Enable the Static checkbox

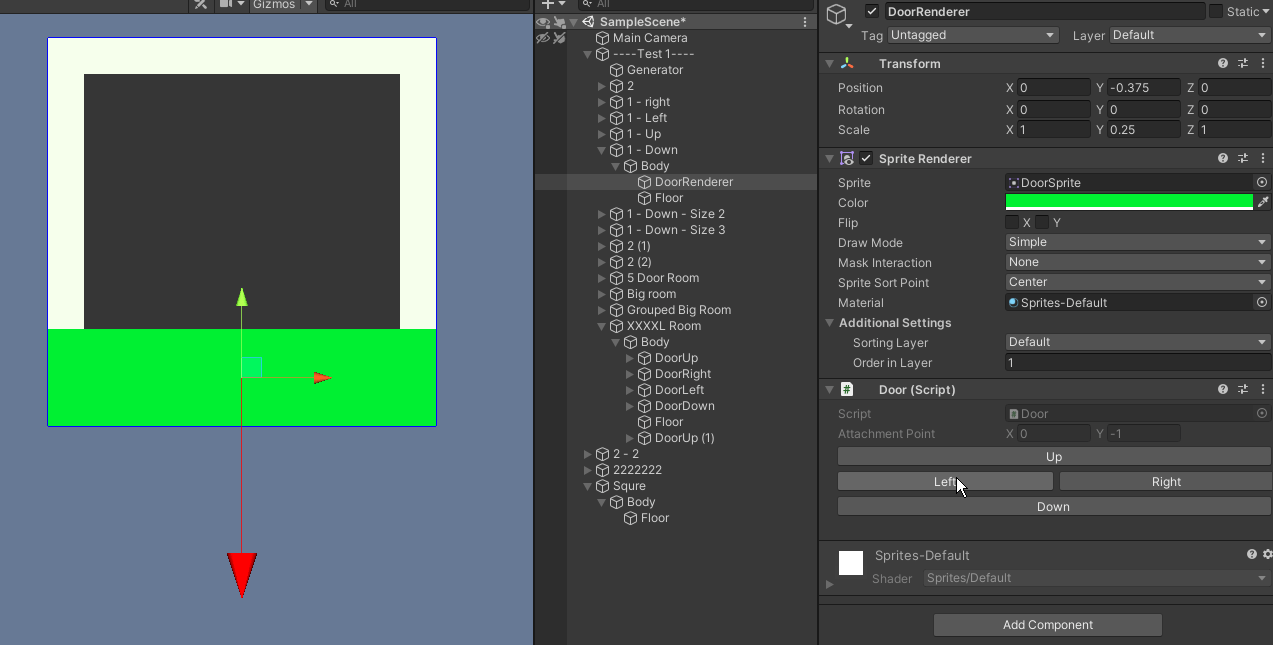pos(1216,12)
